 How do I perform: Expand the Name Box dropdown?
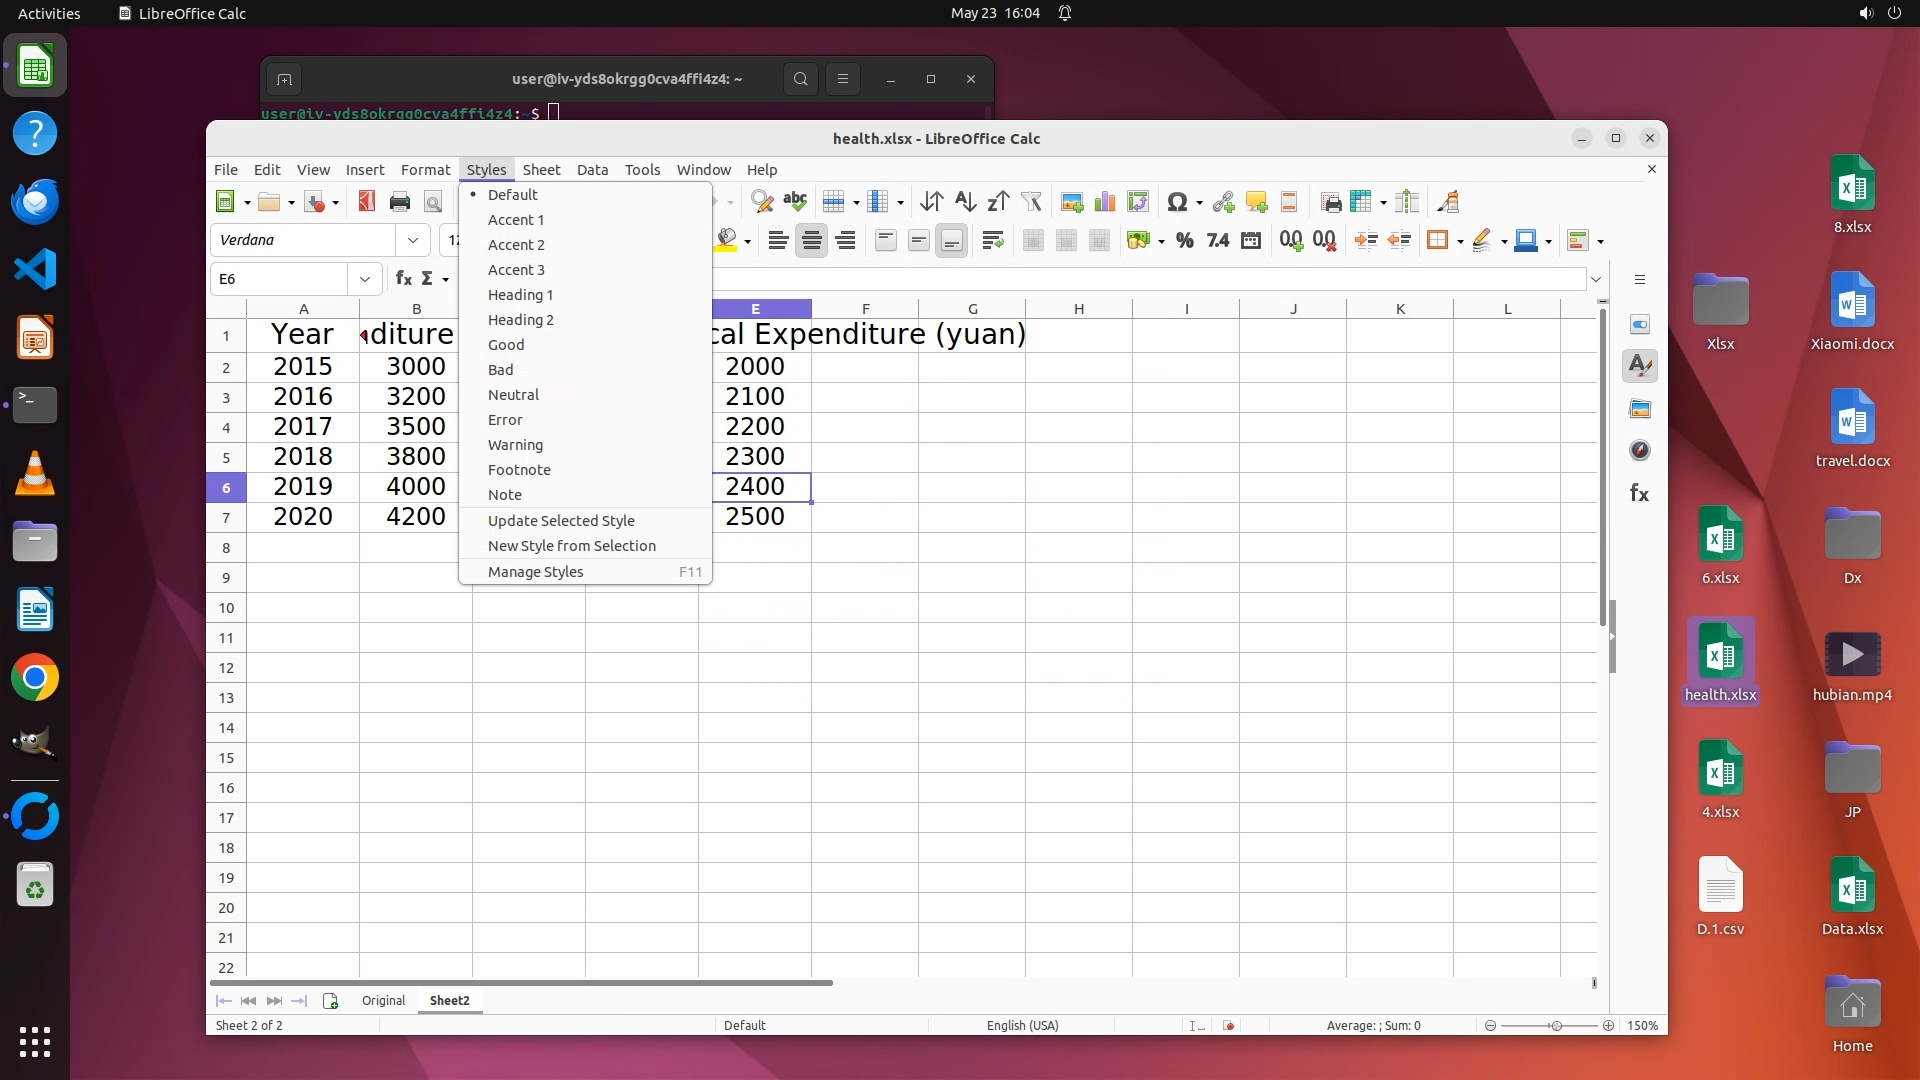365,279
